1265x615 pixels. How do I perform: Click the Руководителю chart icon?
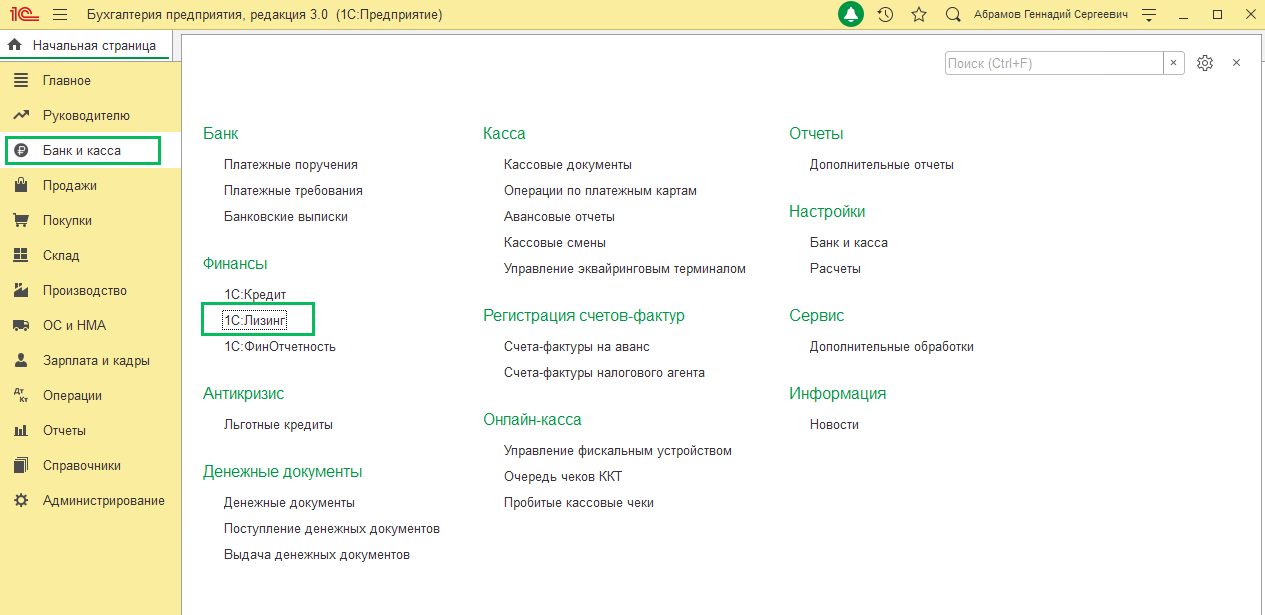(21, 116)
